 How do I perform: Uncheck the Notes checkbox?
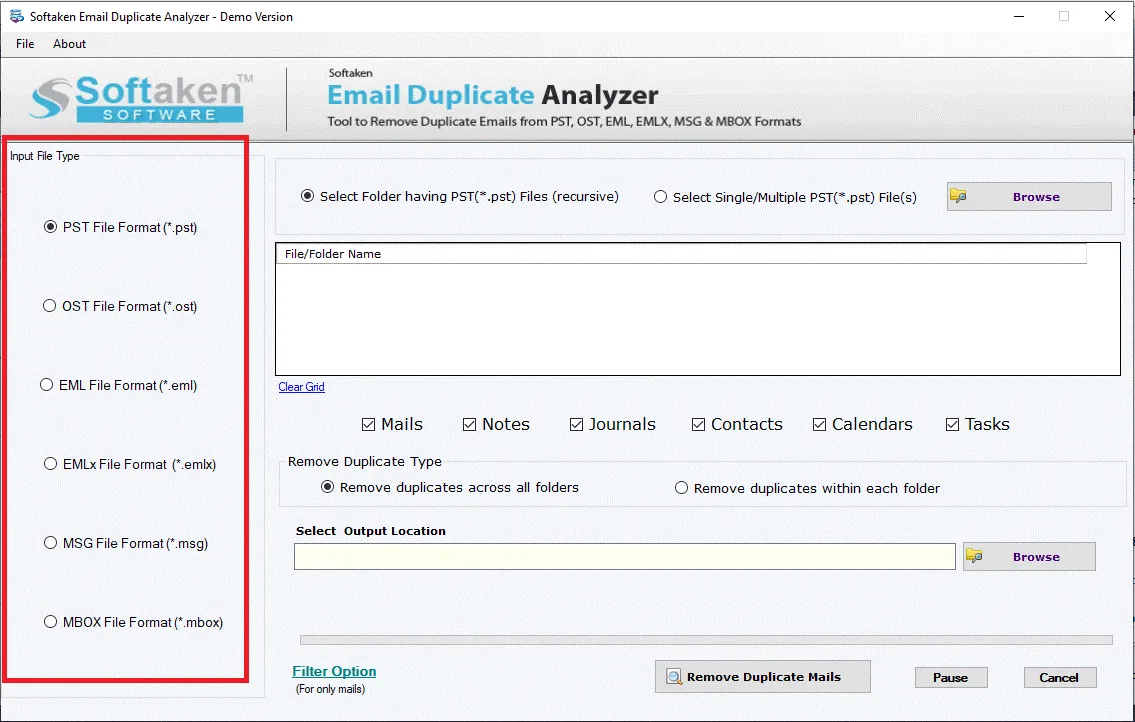pyautogui.click(x=469, y=424)
